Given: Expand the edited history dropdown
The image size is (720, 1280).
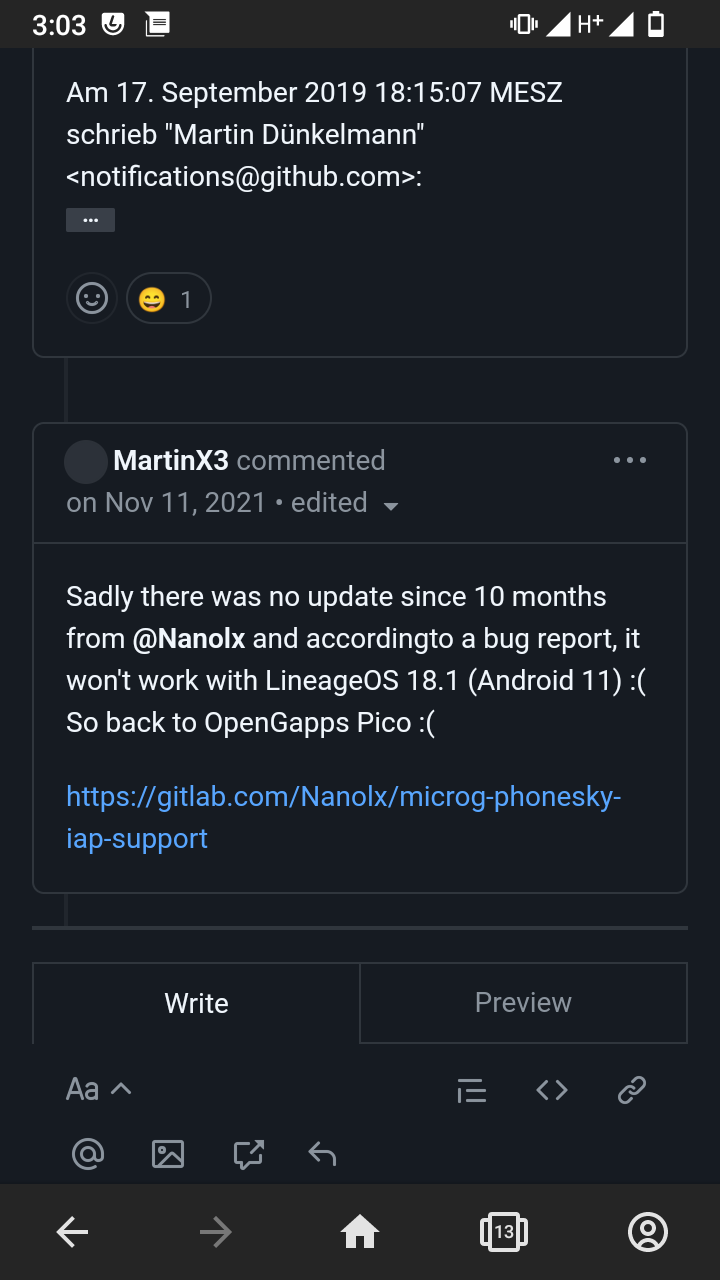Looking at the screenshot, I should tap(390, 505).
